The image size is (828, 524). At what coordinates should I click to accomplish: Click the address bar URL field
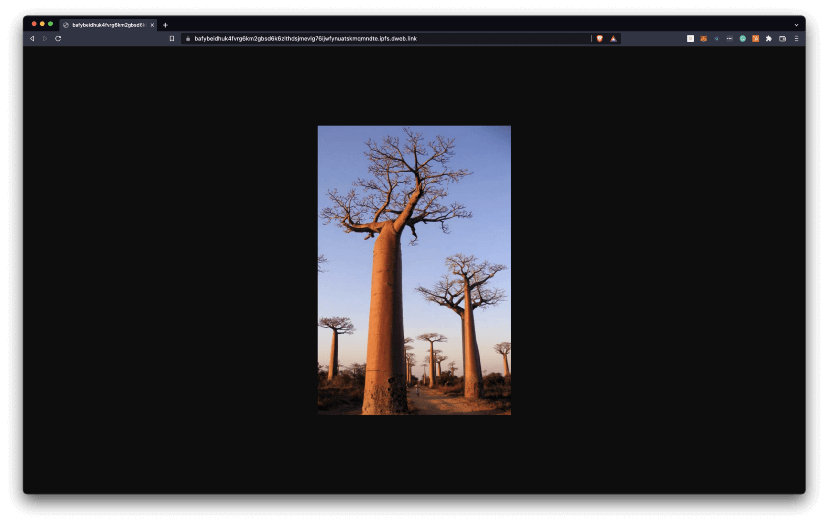tap(380, 38)
